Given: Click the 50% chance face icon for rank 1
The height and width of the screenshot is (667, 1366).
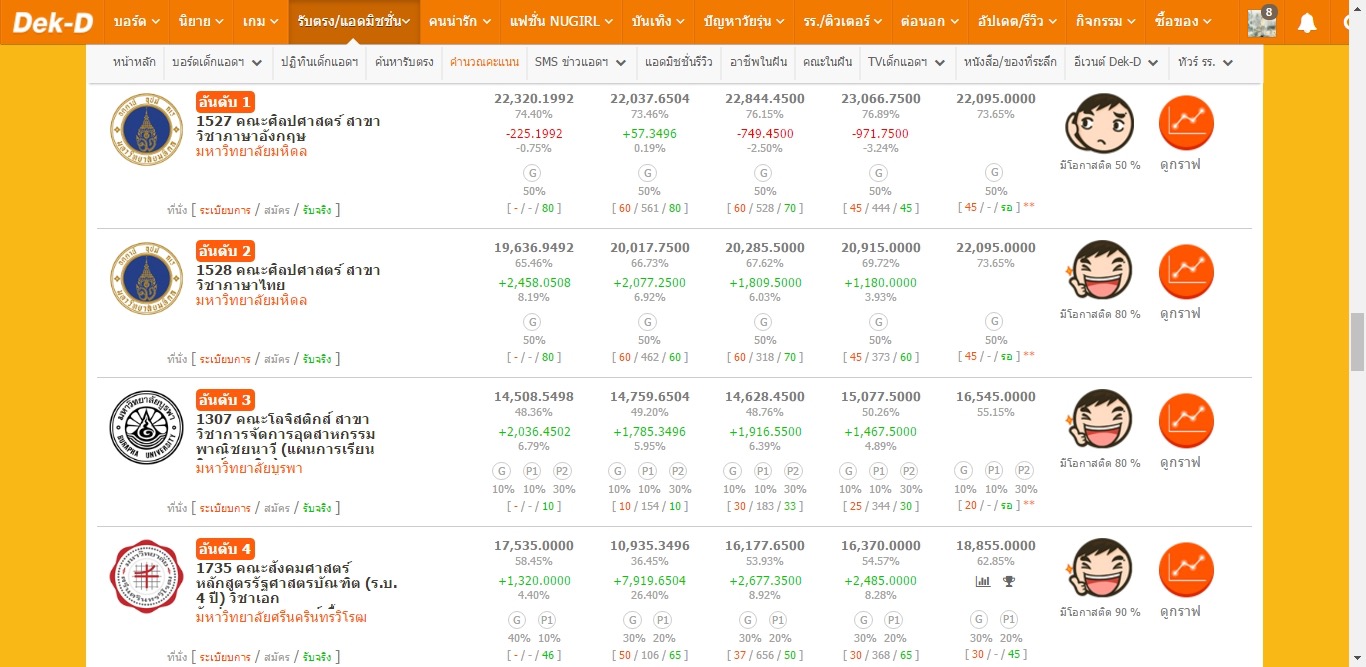Looking at the screenshot, I should click(x=1099, y=123).
